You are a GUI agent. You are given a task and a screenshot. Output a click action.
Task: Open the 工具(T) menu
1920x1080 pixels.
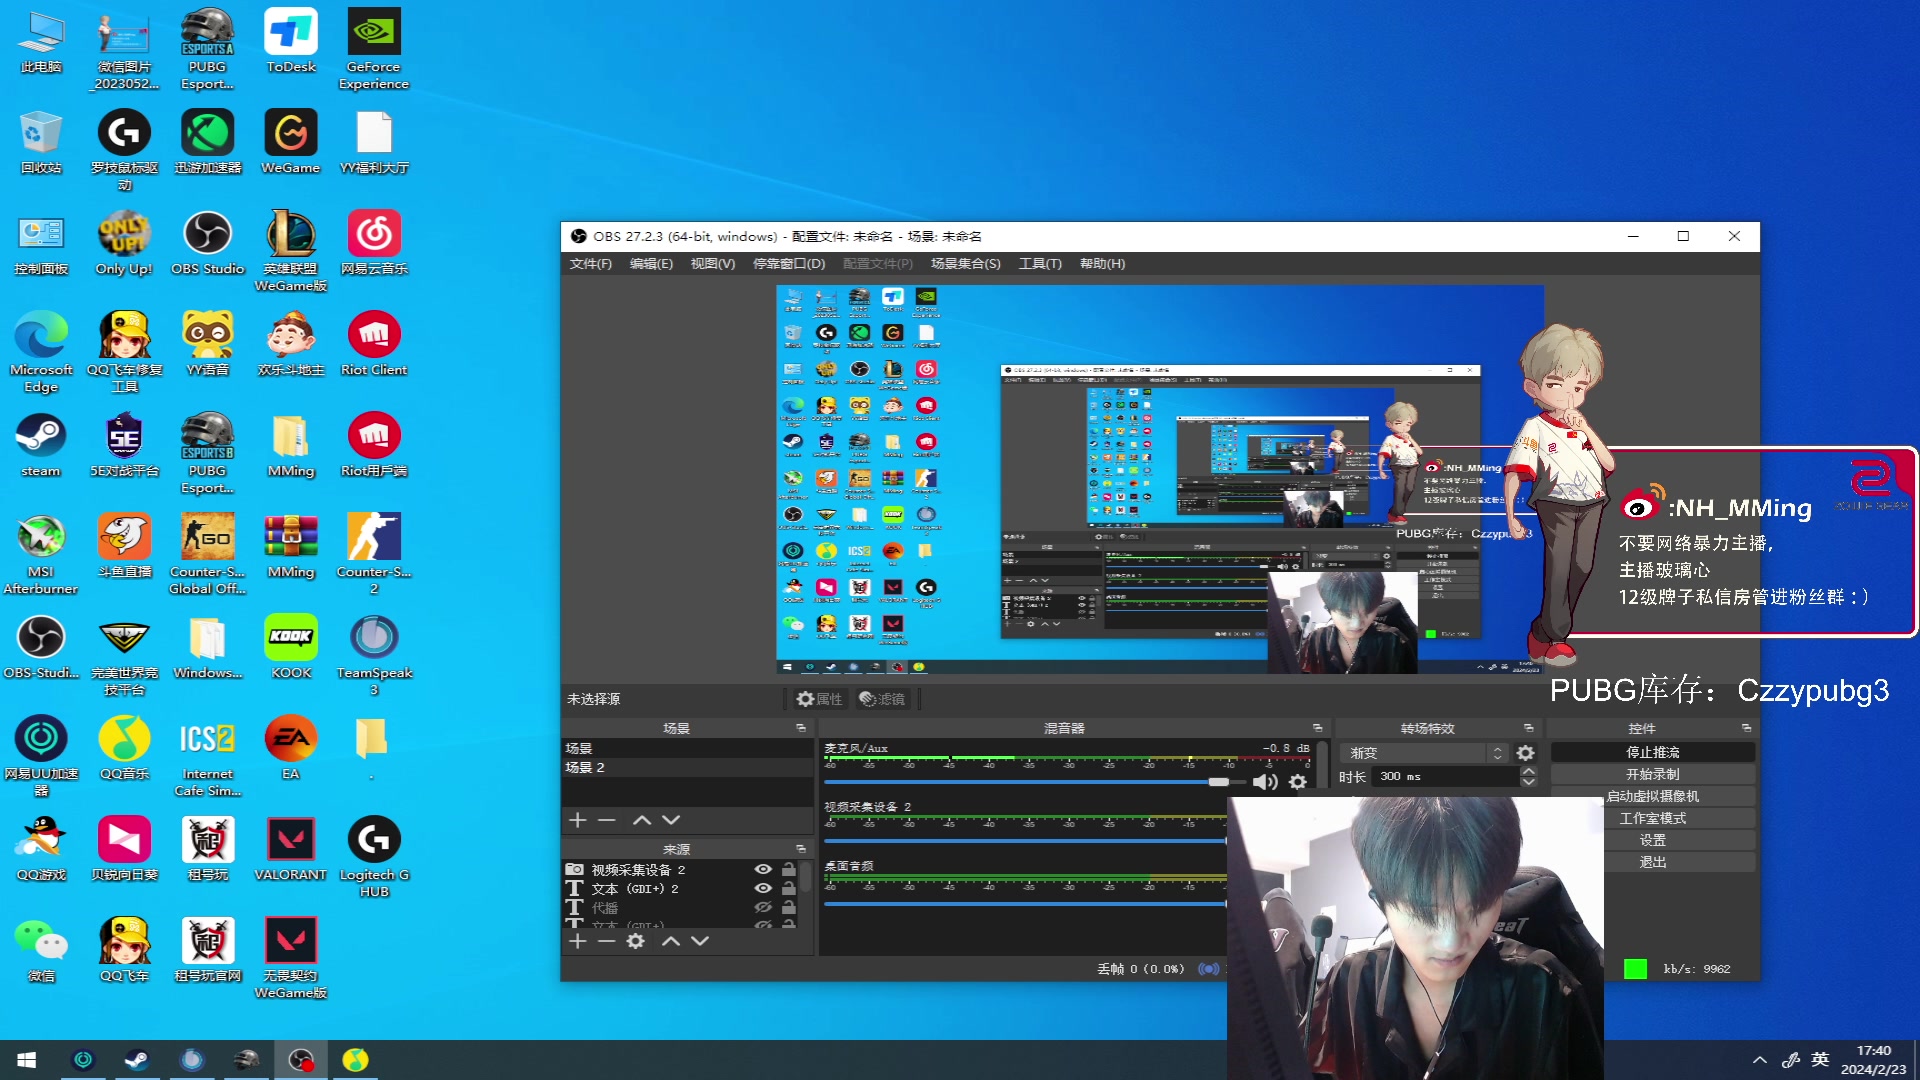tap(1039, 264)
